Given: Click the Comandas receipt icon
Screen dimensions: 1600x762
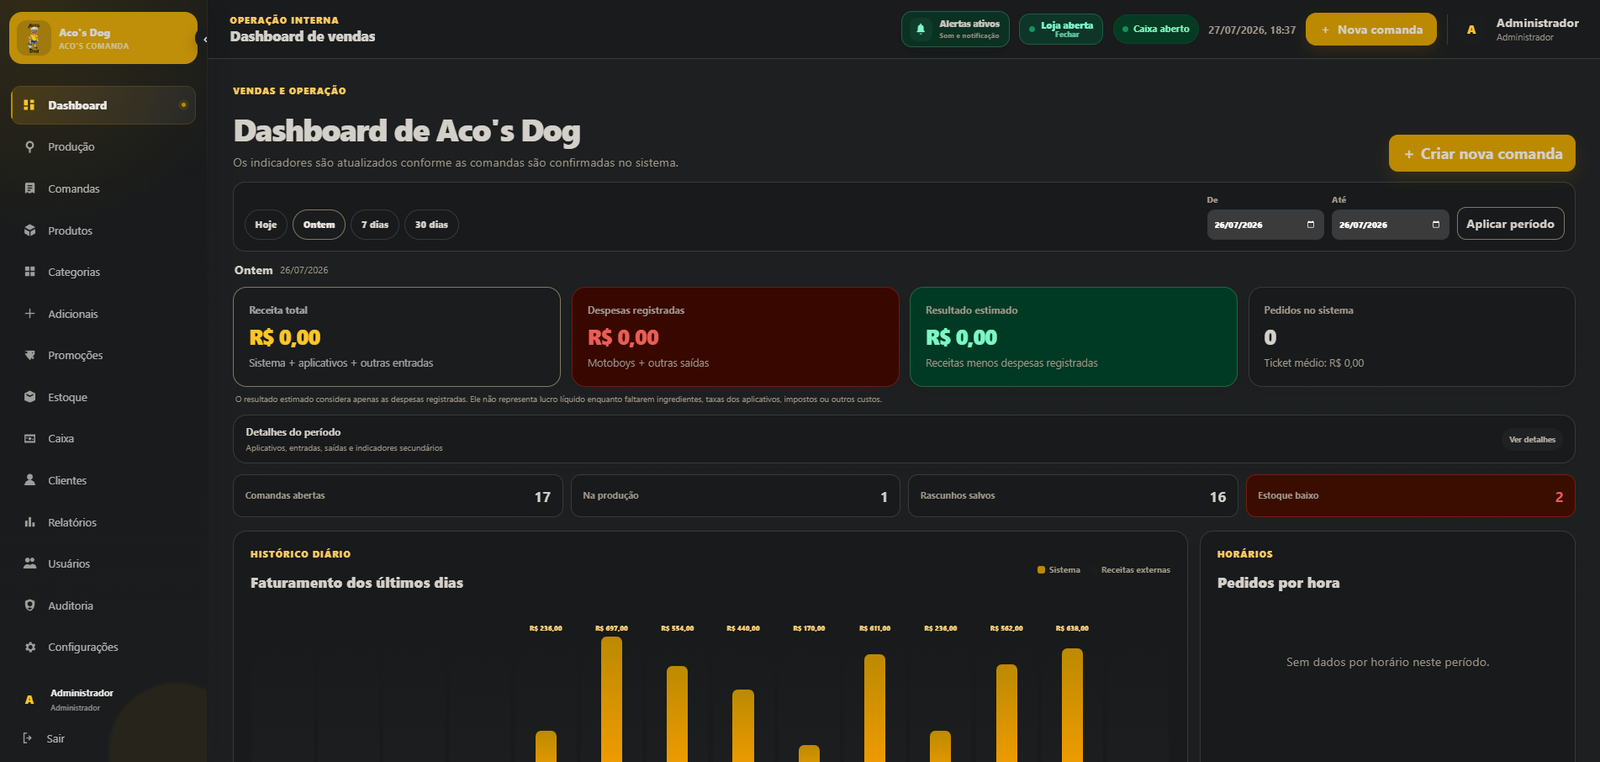Looking at the screenshot, I should (x=29, y=188).
